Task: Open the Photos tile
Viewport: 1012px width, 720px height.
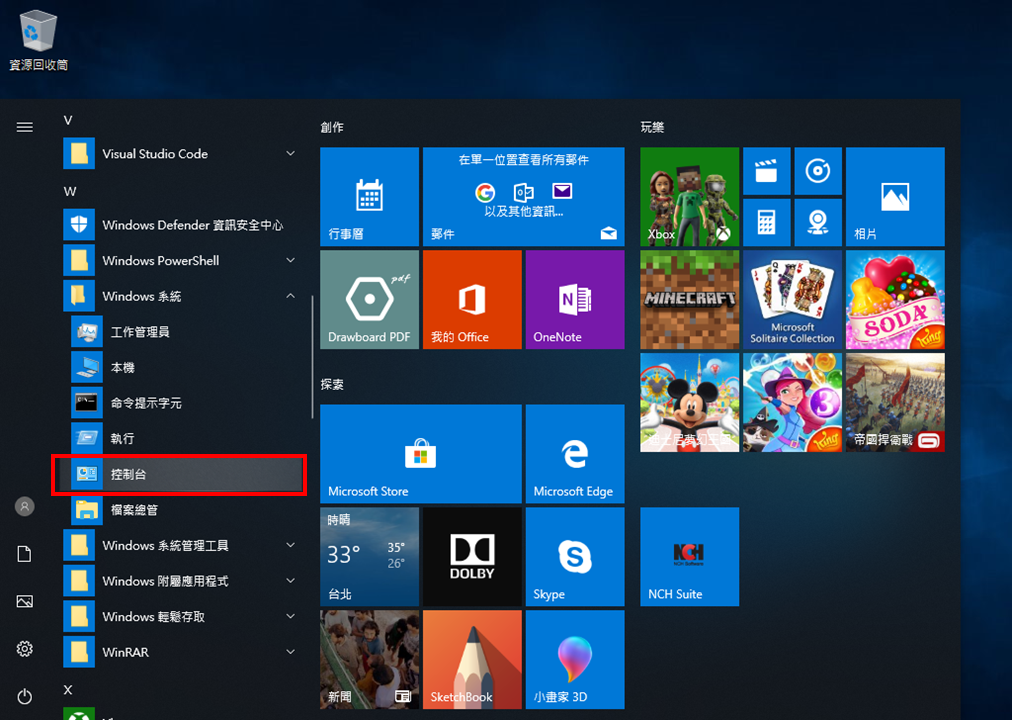Action: (x=895, y=197)
